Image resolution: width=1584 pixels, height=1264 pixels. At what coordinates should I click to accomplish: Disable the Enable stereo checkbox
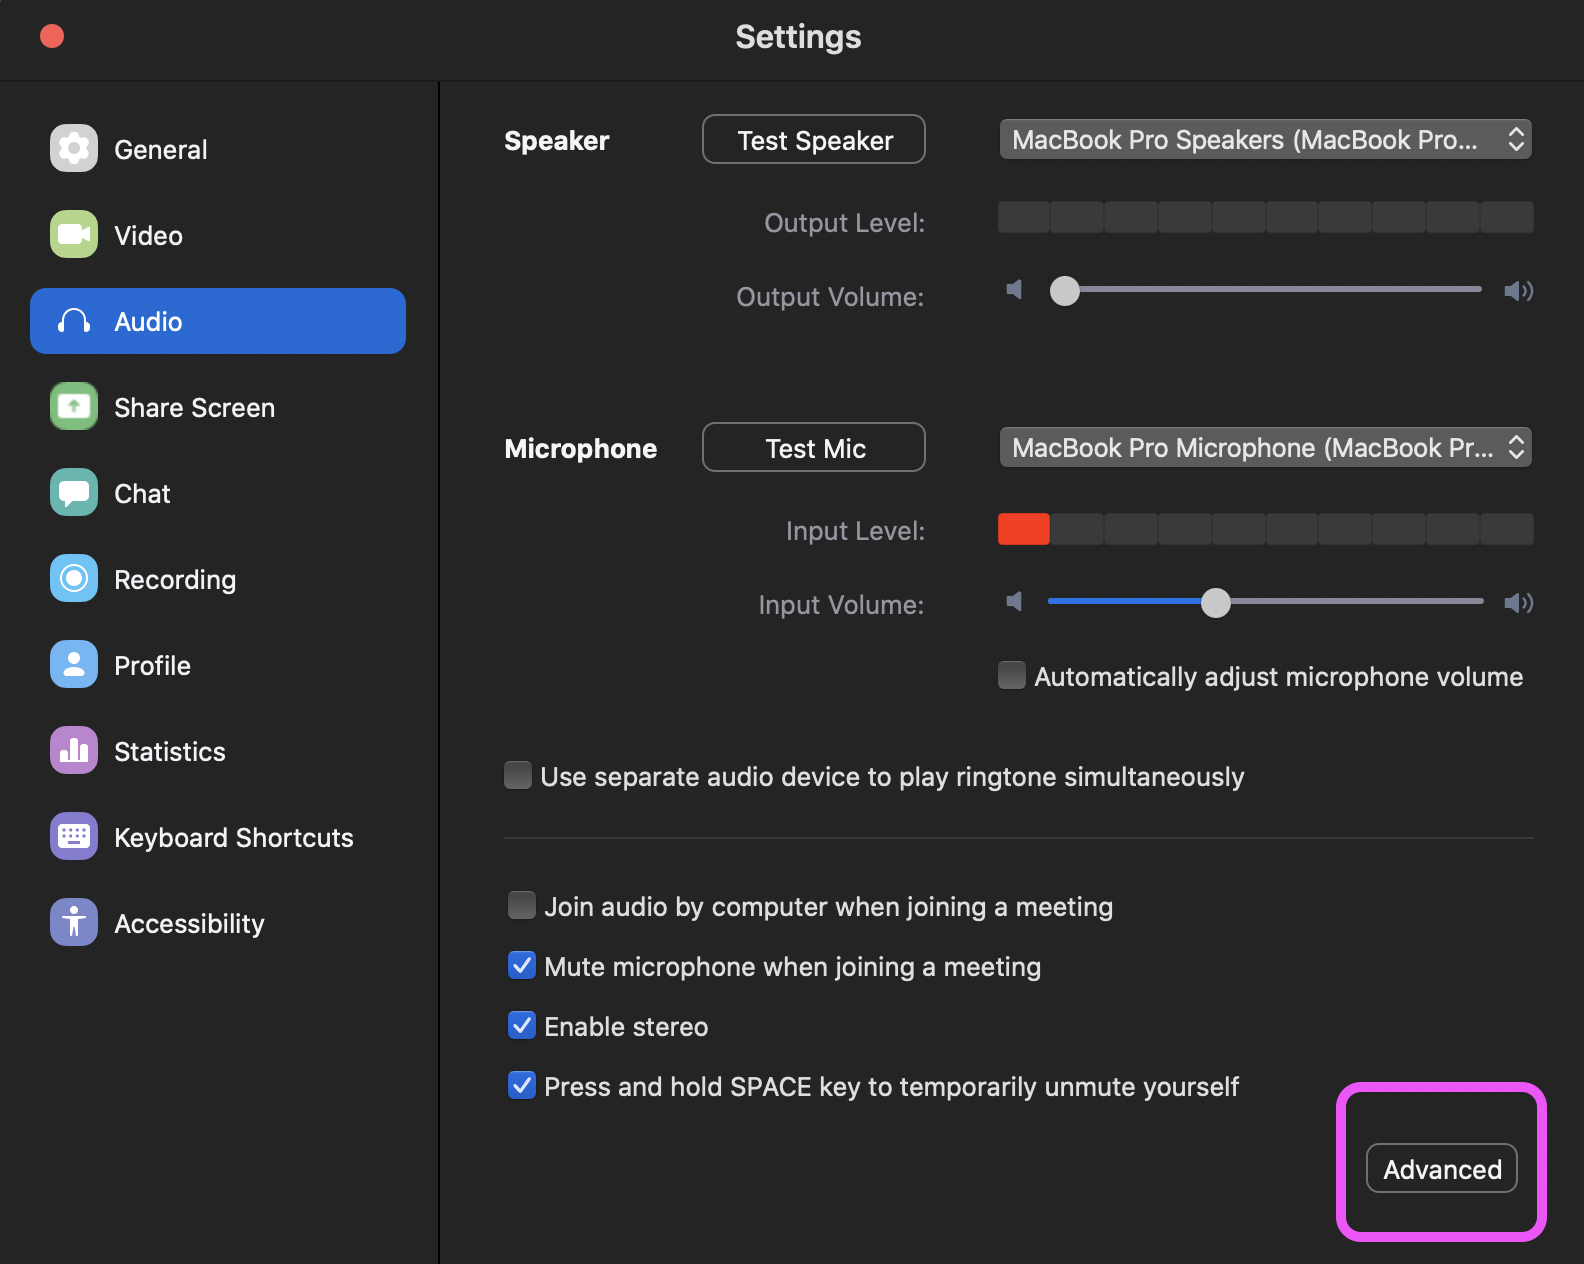pyautogui.click(x=522, y=1025)
